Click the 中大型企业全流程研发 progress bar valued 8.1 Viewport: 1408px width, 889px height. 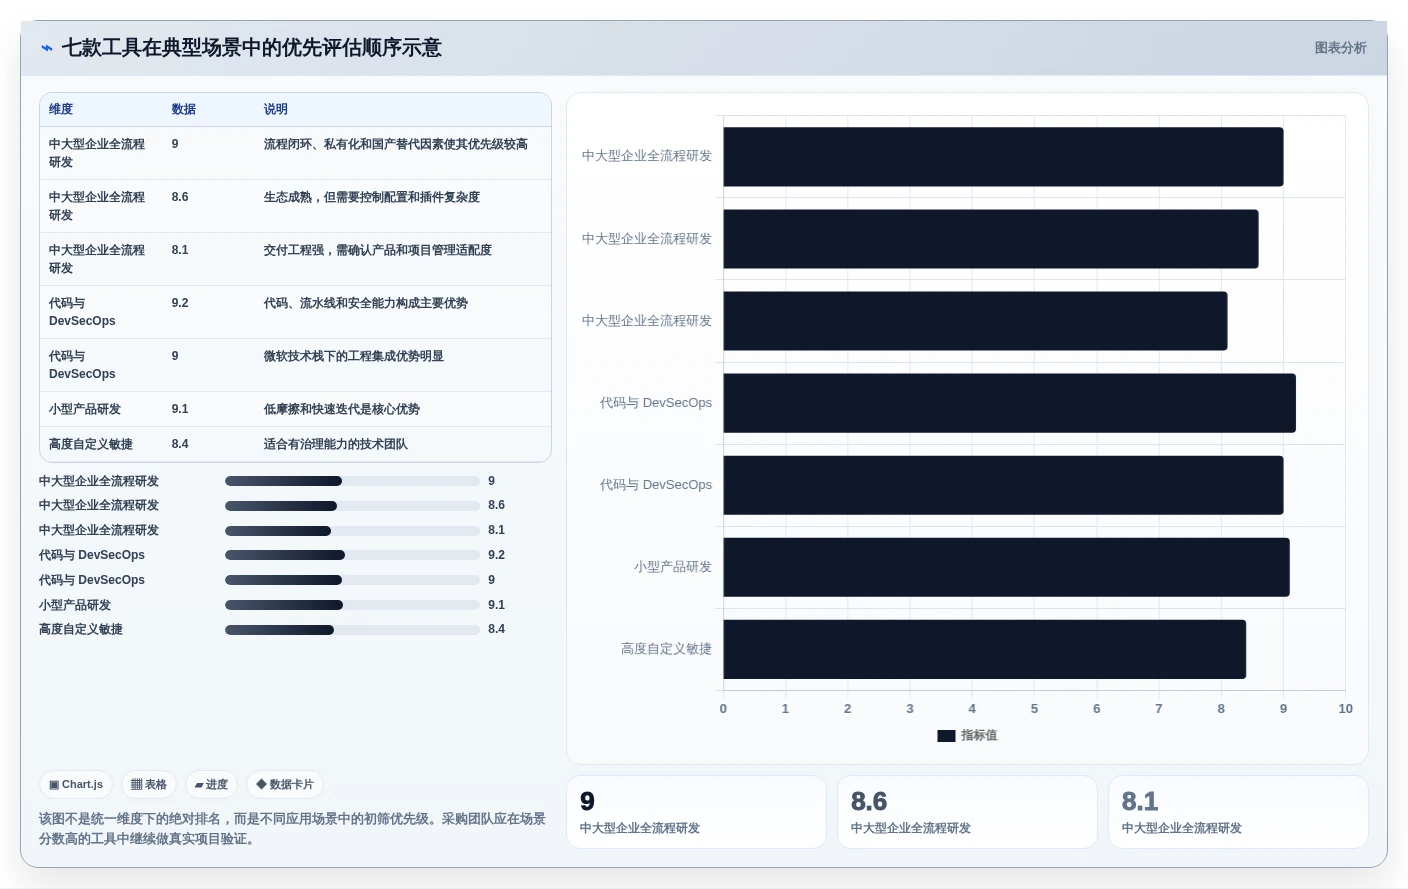352,531
